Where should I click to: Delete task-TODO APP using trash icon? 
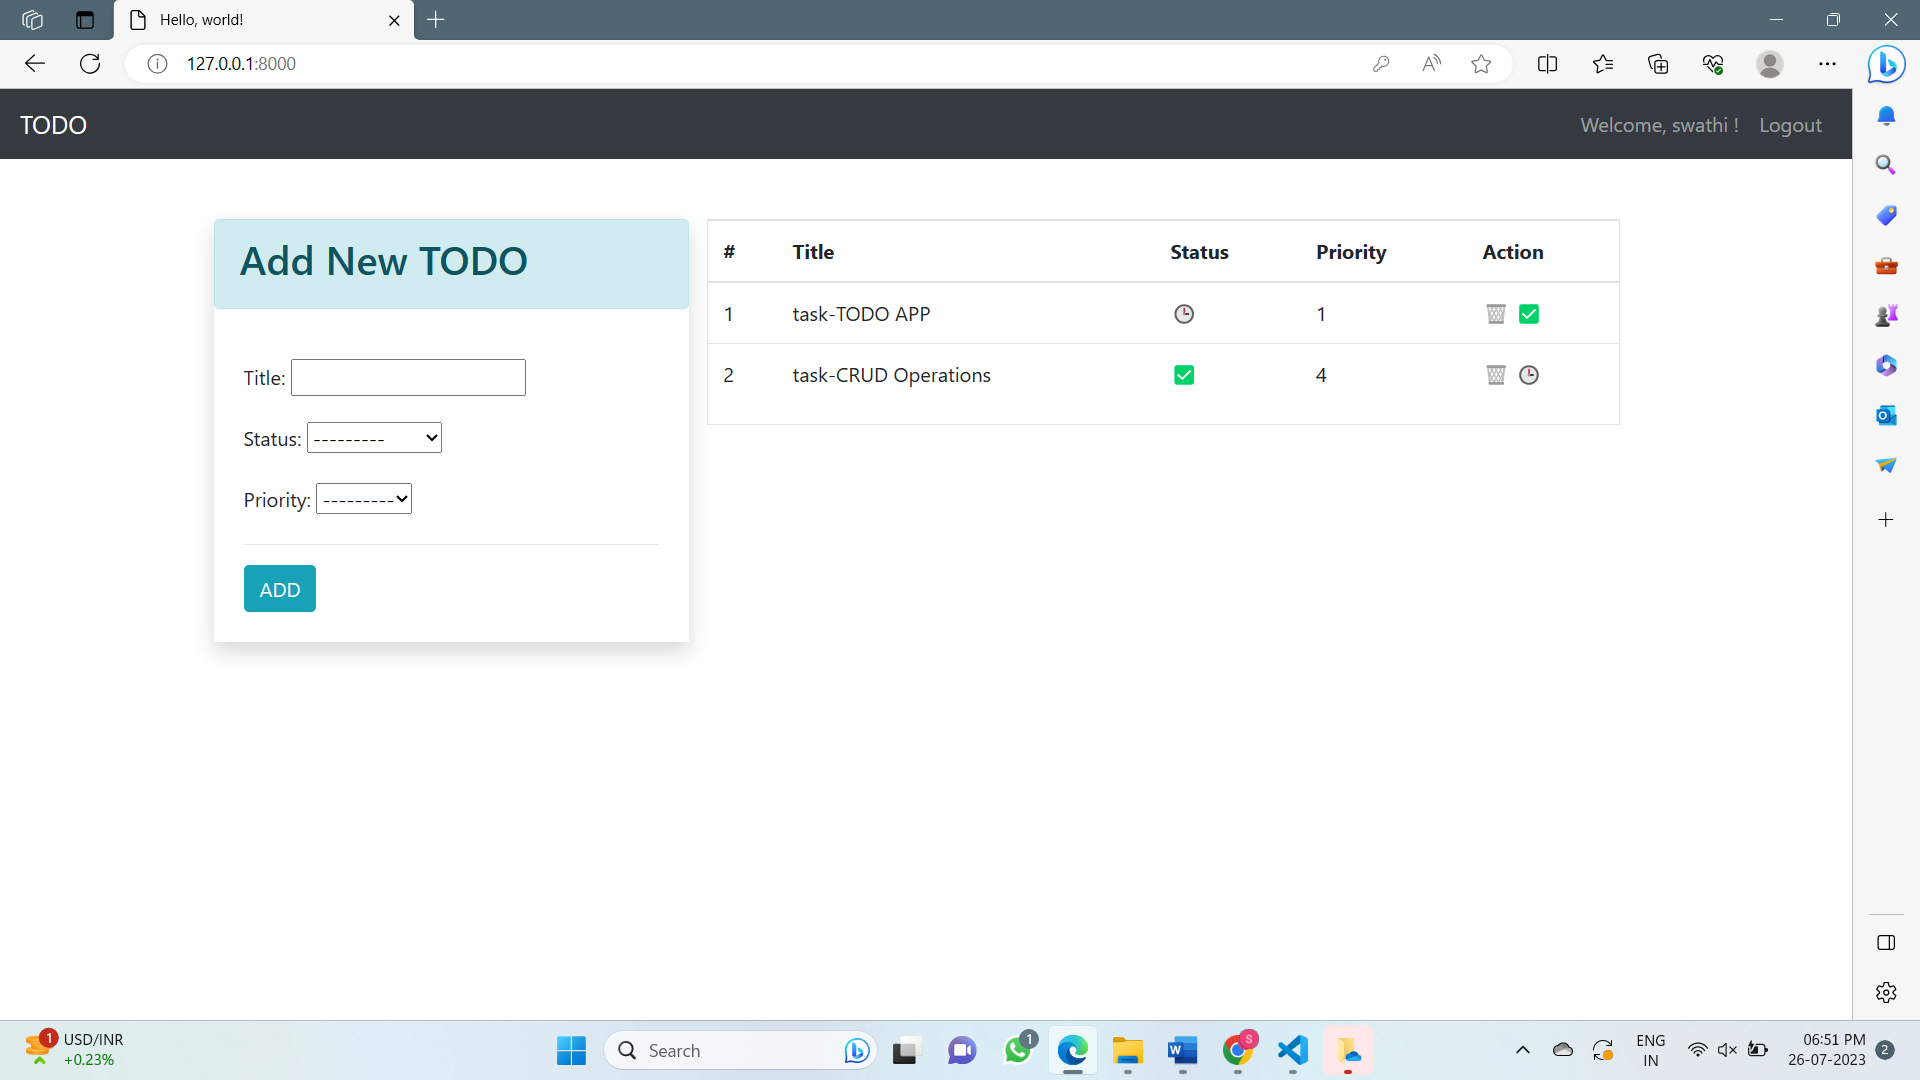click(x=1495, y=313)
